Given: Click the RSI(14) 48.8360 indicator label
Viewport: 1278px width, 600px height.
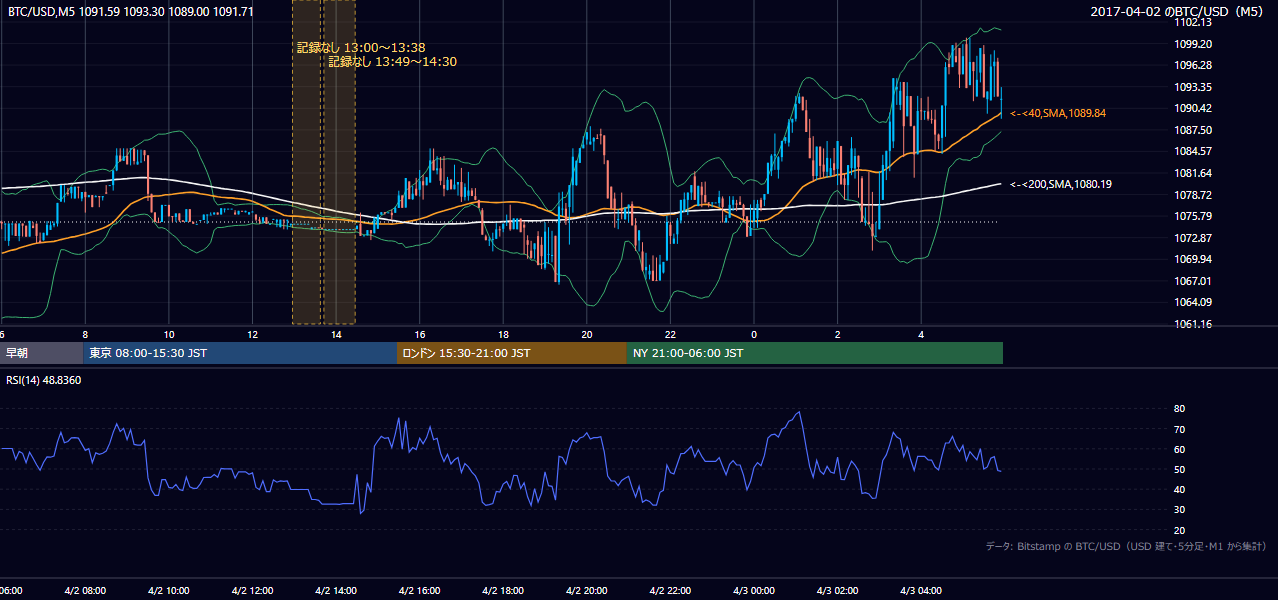Looking at the screenshot, I should click(x=44, y=381).
